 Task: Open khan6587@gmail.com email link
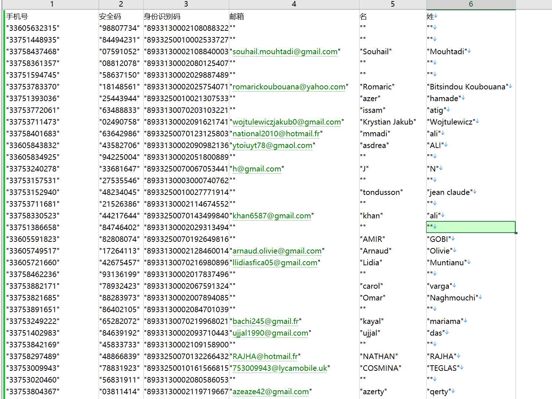272,216
